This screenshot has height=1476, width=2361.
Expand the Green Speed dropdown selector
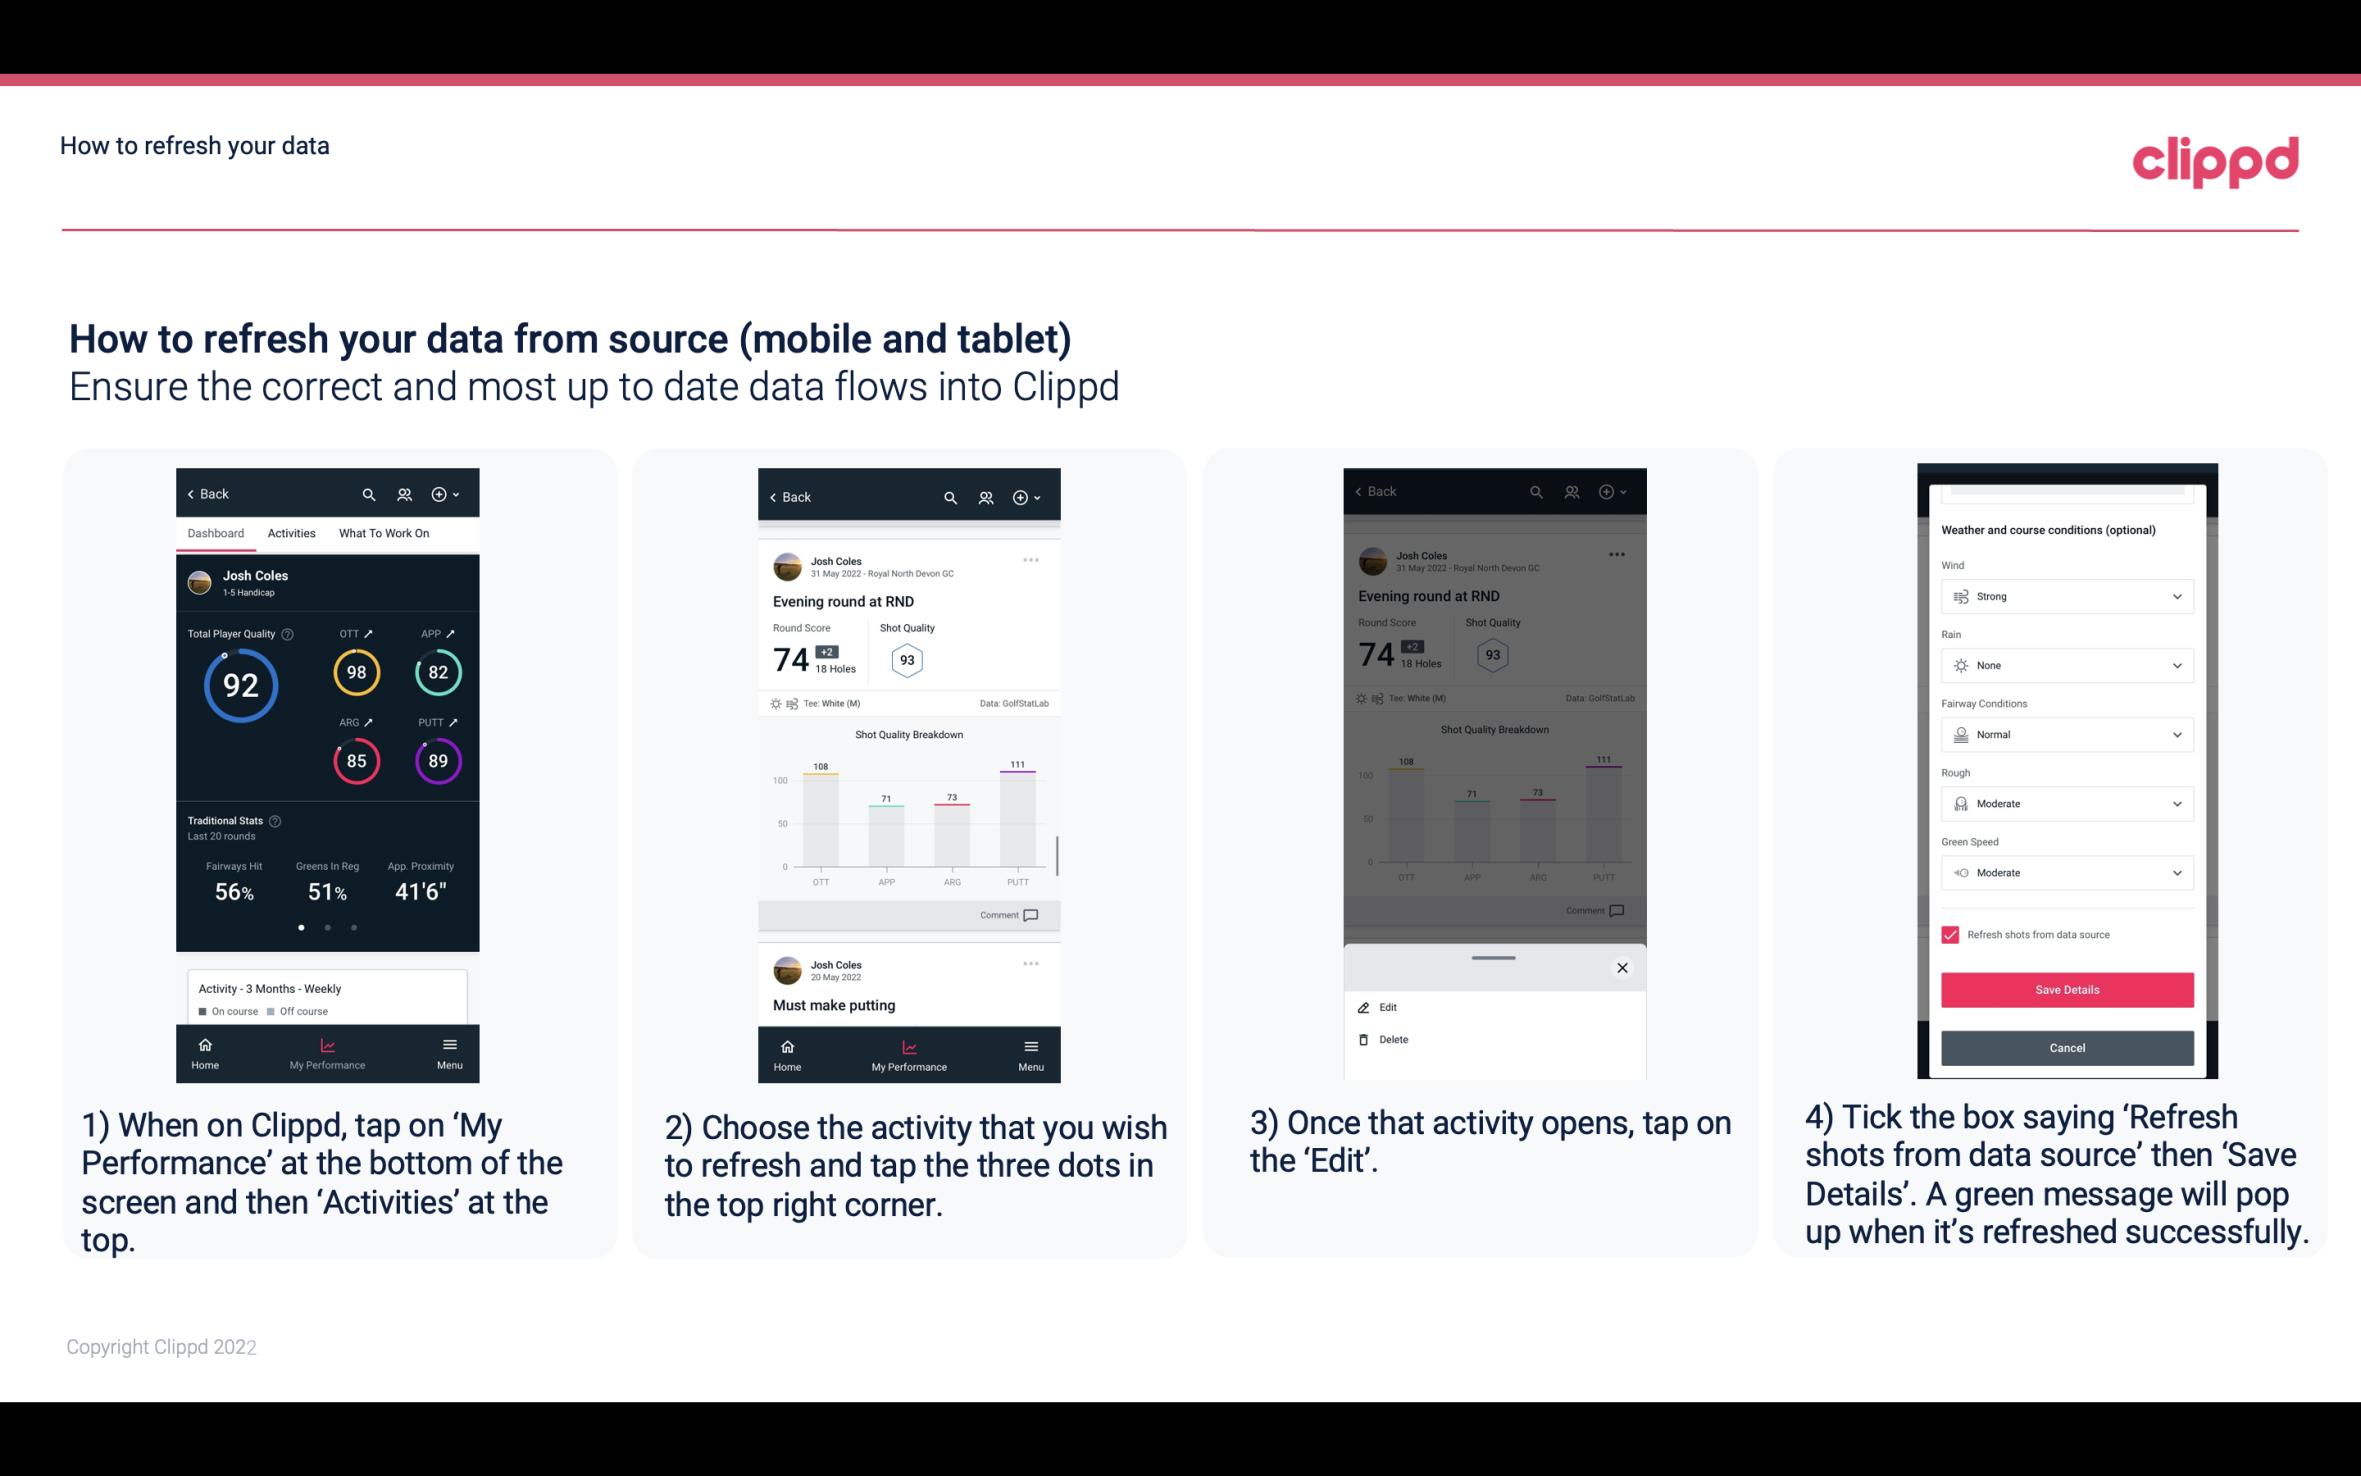click(x=2064, y=872)
